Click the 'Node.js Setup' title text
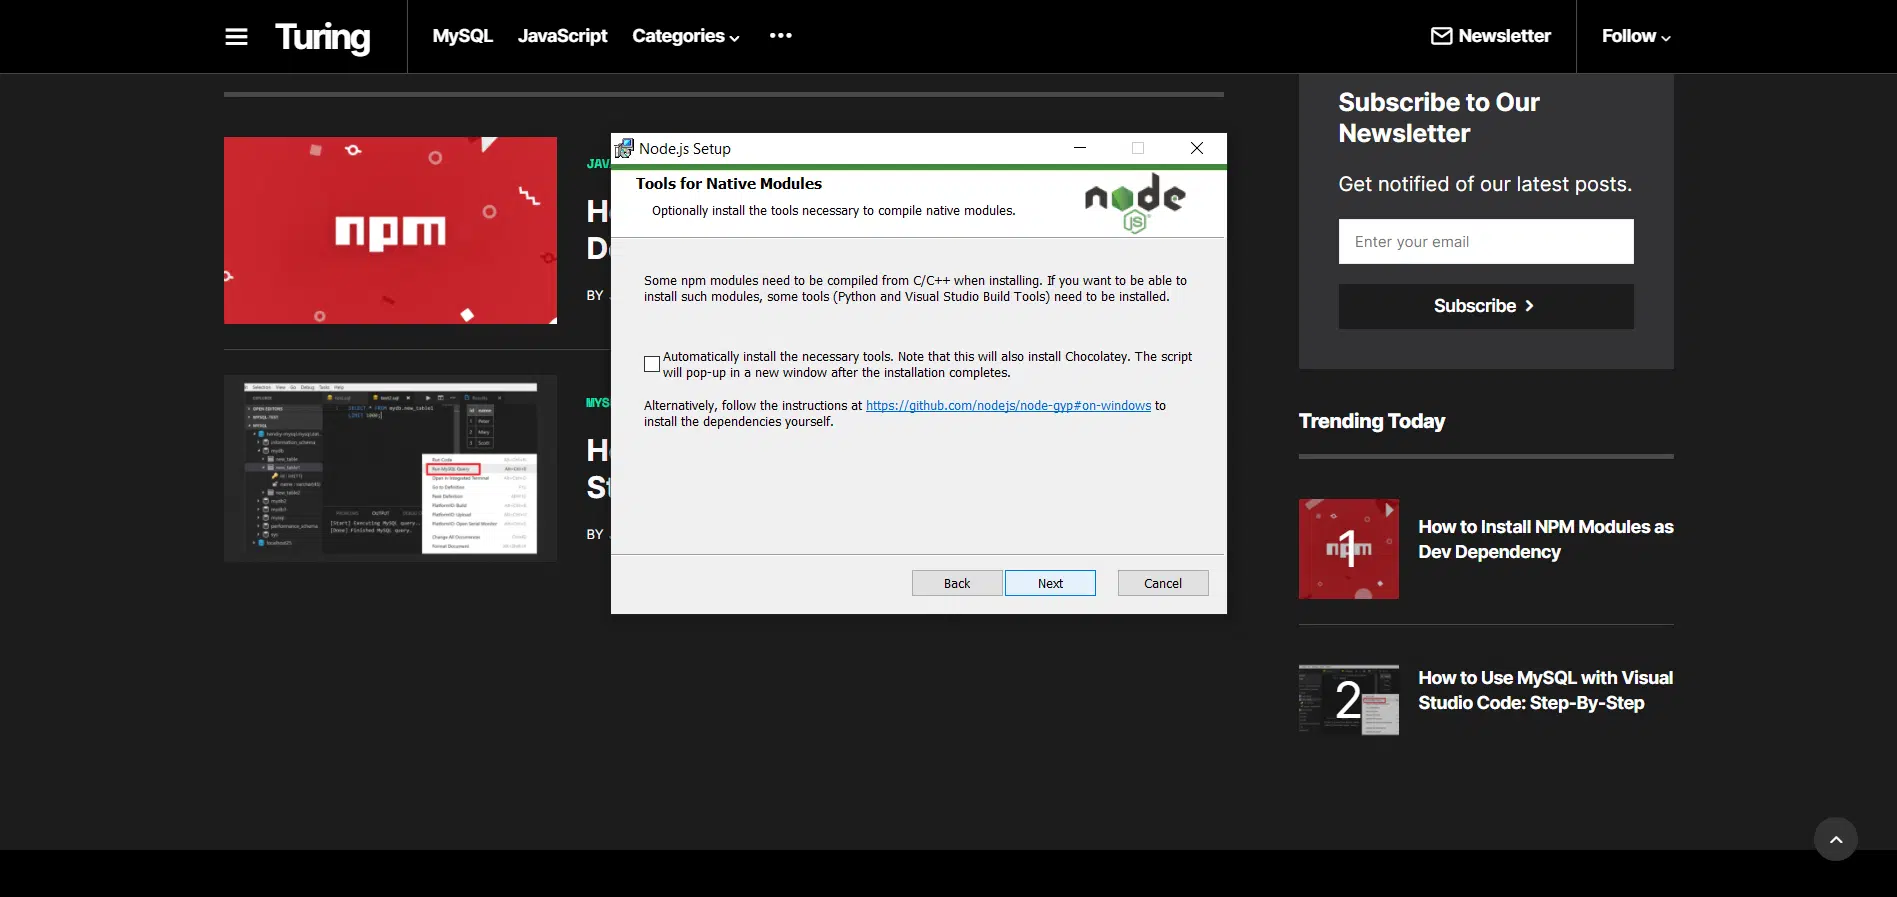 [685, 148]
